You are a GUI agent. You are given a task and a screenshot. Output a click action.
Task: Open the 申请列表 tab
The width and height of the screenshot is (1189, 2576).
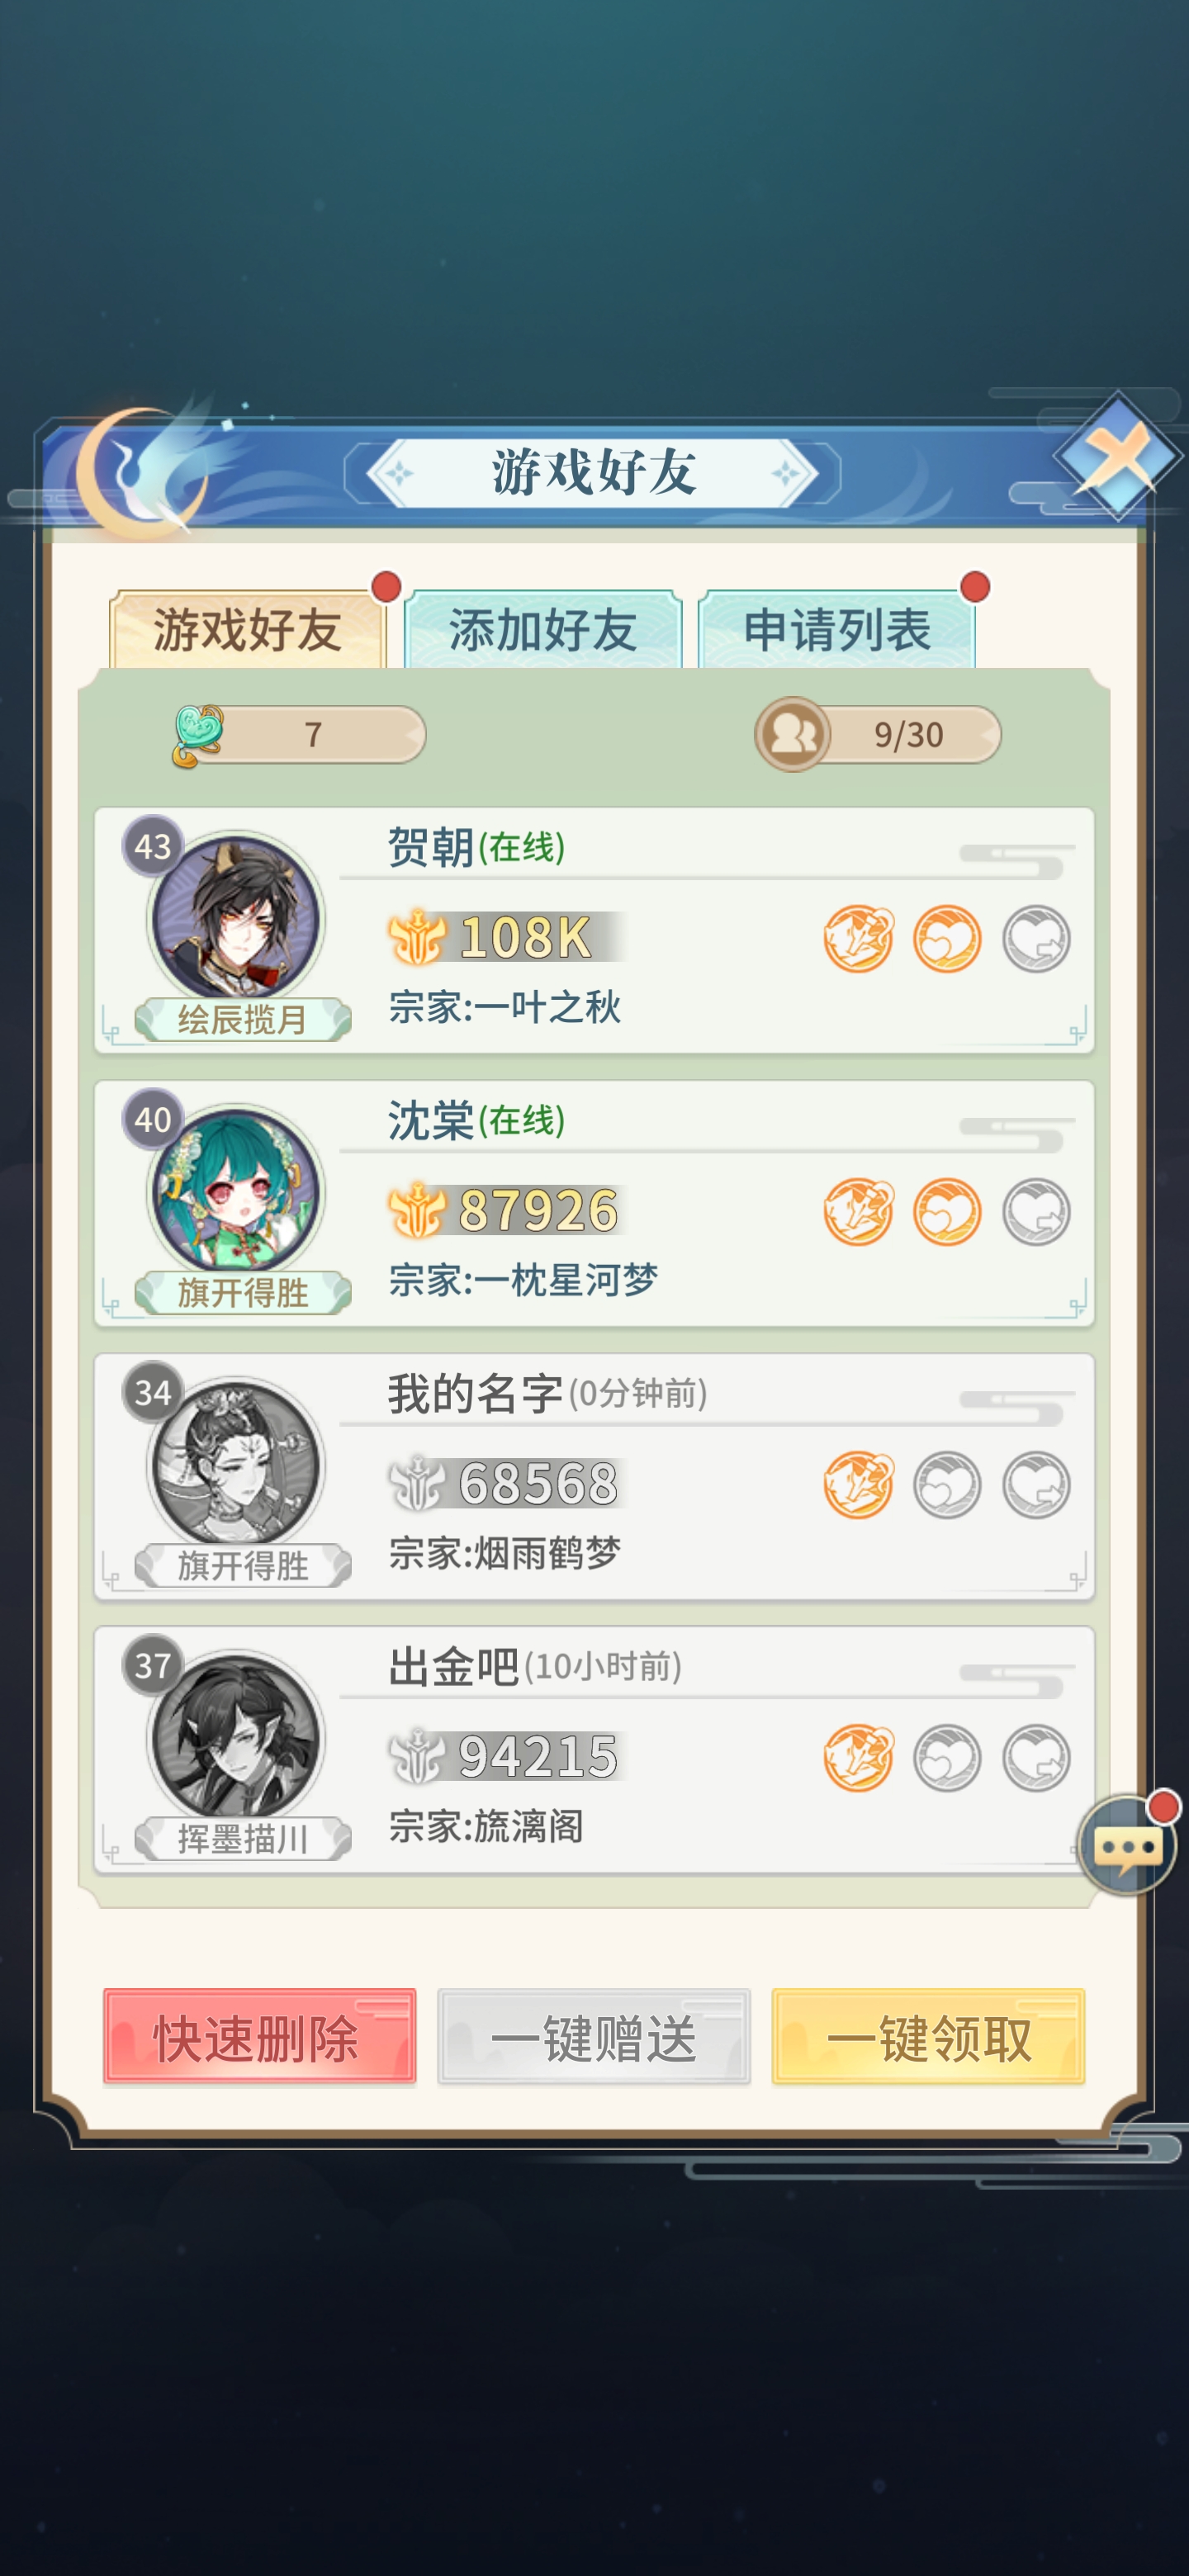point(837,630)
